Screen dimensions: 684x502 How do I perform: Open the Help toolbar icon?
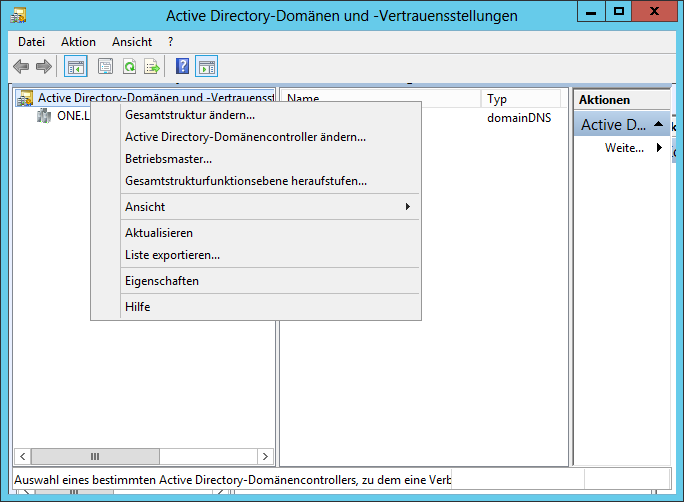click(182, 67)
